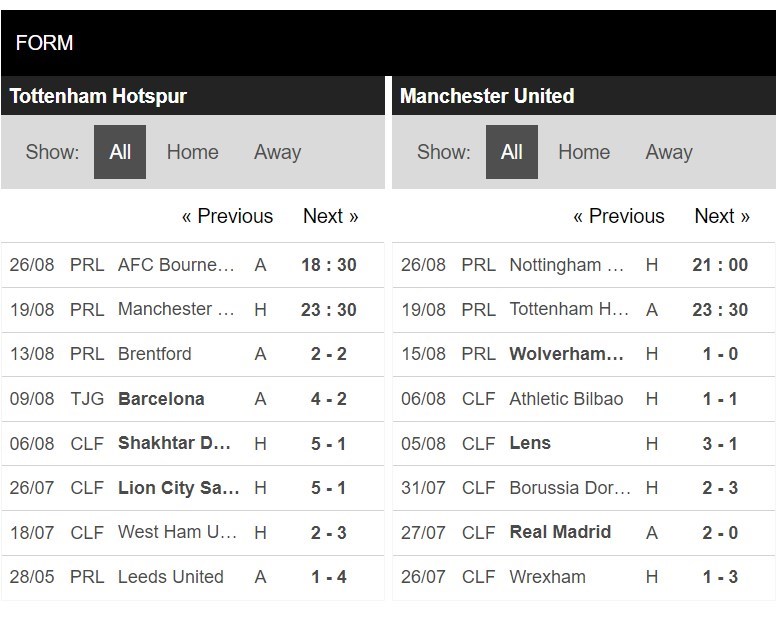Image resolution: width=782 pixels, height=617 pixels.
Task: Open Tottenham's AFC Bournemouth fixture row
Action: 193,265
